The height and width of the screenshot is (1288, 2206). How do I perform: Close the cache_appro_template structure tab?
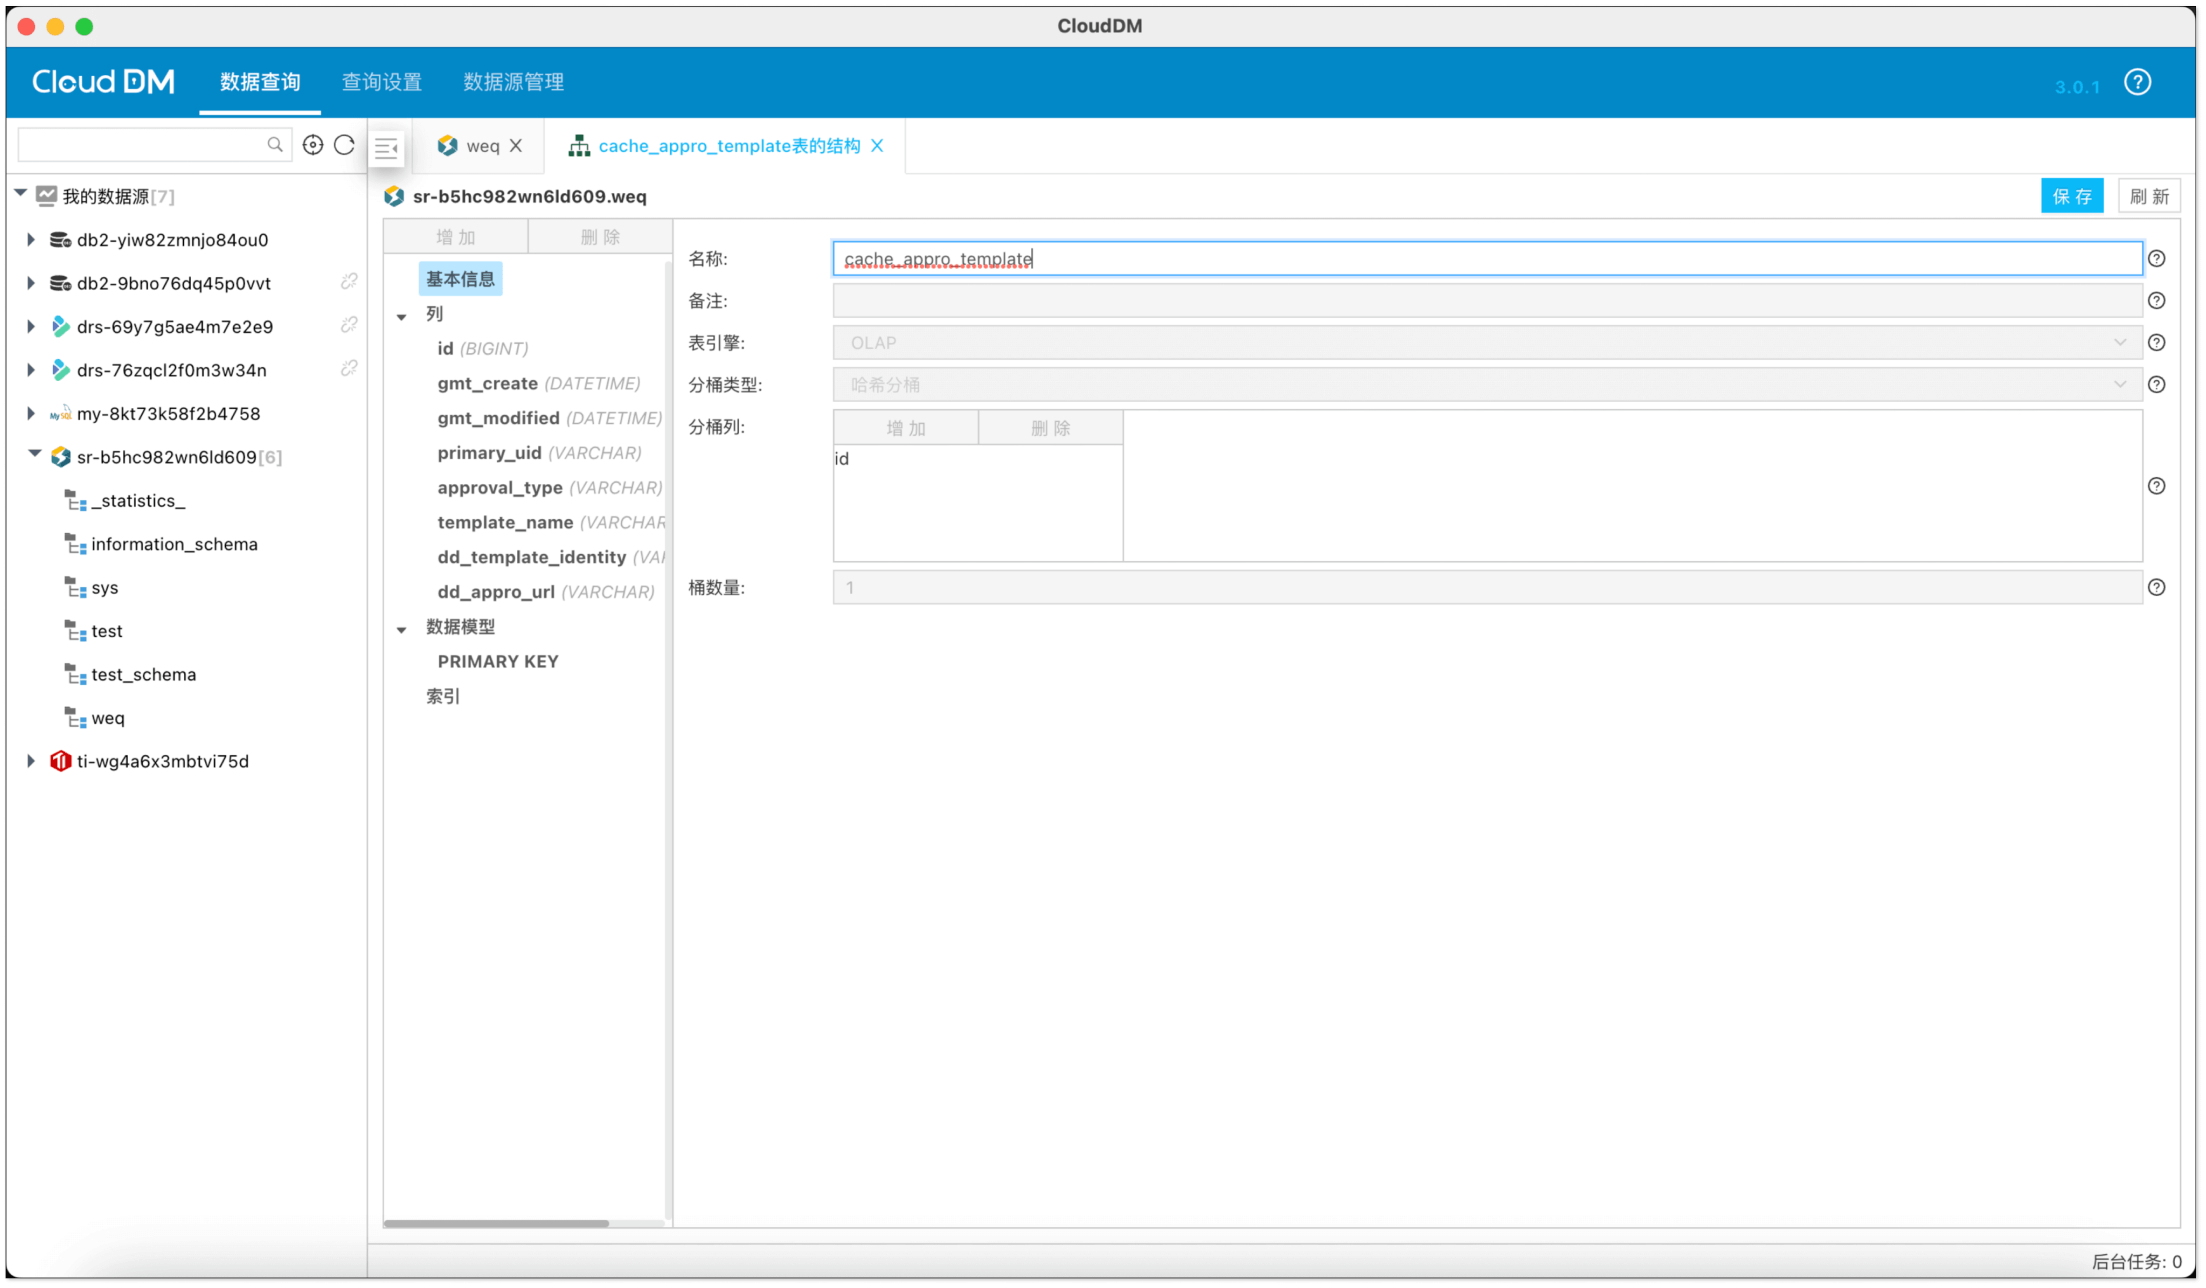pyautogui.click(x=878, y=146)
